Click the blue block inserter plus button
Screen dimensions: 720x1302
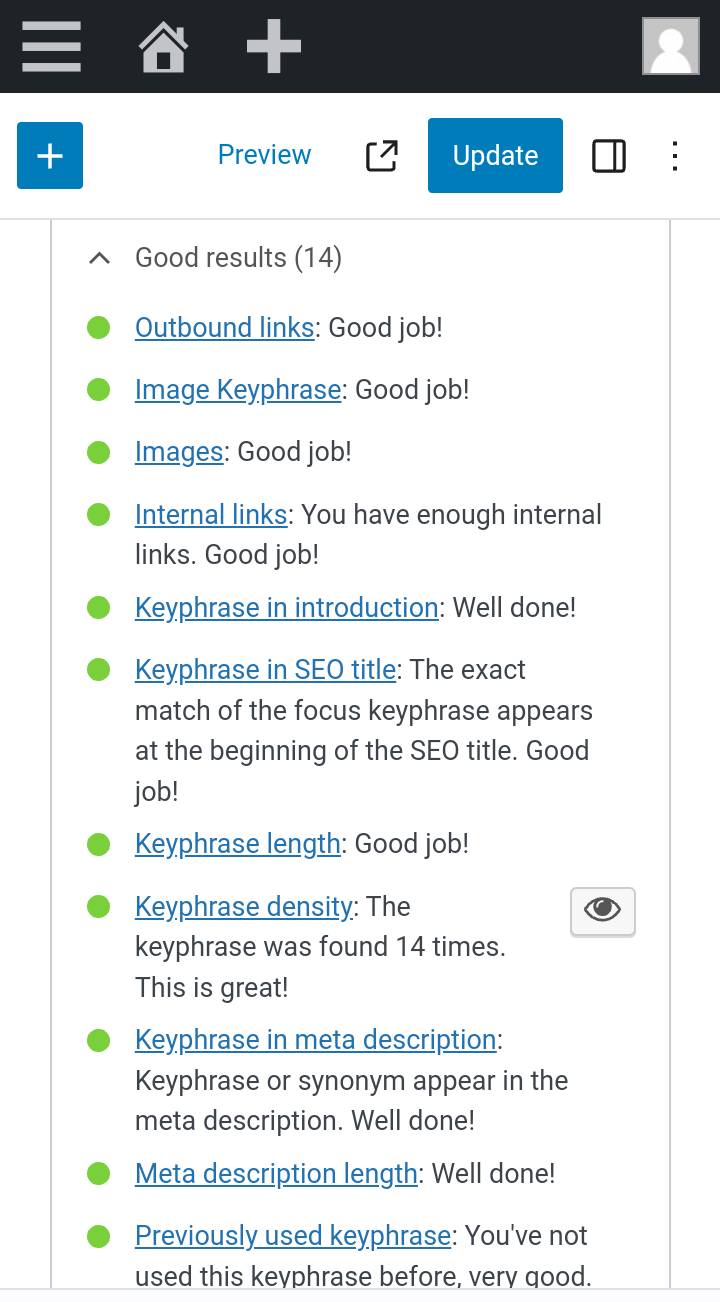point(50,155)
